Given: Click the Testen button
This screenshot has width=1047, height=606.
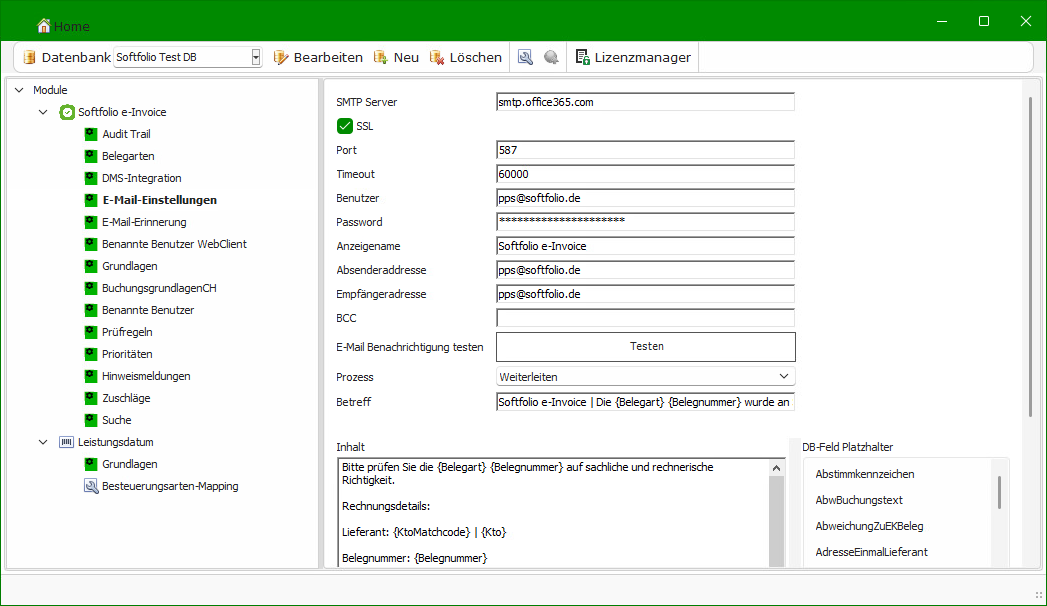Looking at the screenshot, I should click(x=646, y=346).
